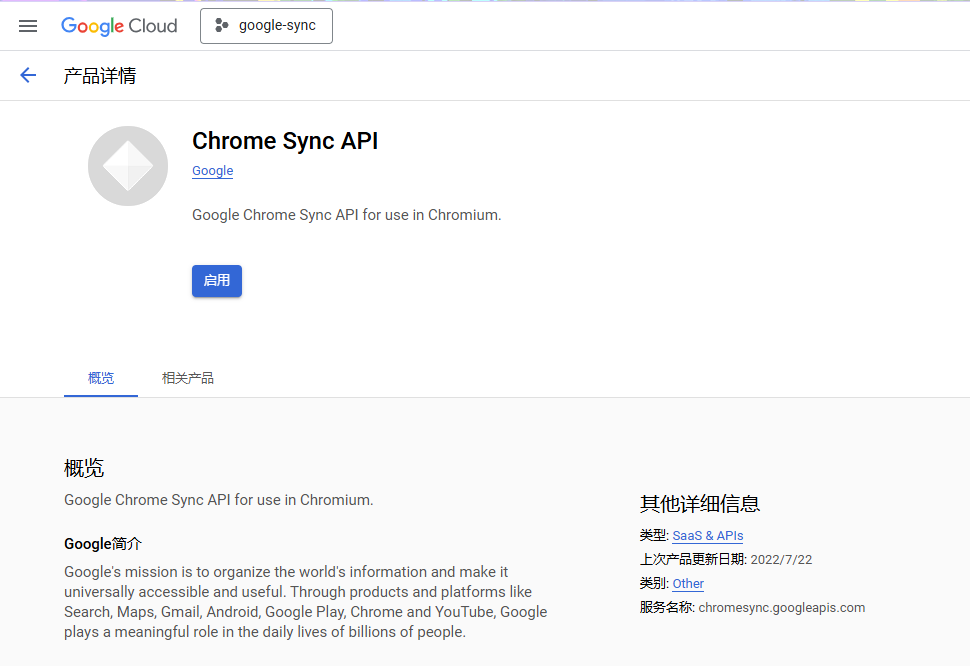Open the Google publisher link

pos(212,171)
